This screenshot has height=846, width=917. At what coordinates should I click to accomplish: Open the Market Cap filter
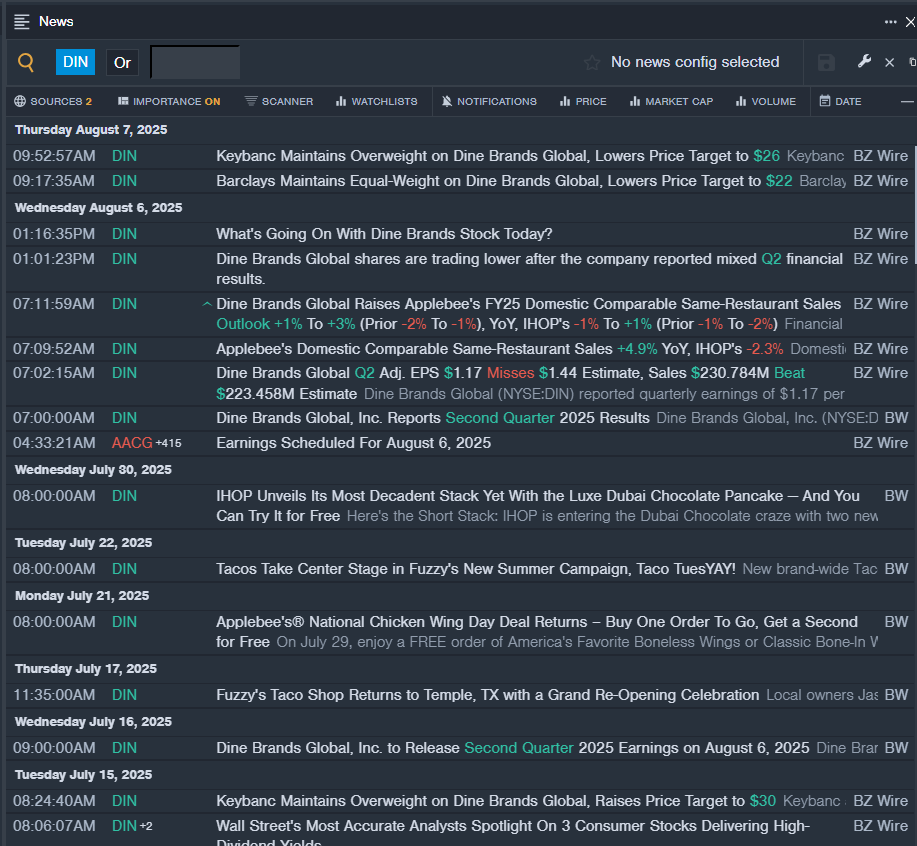(671, 102)
